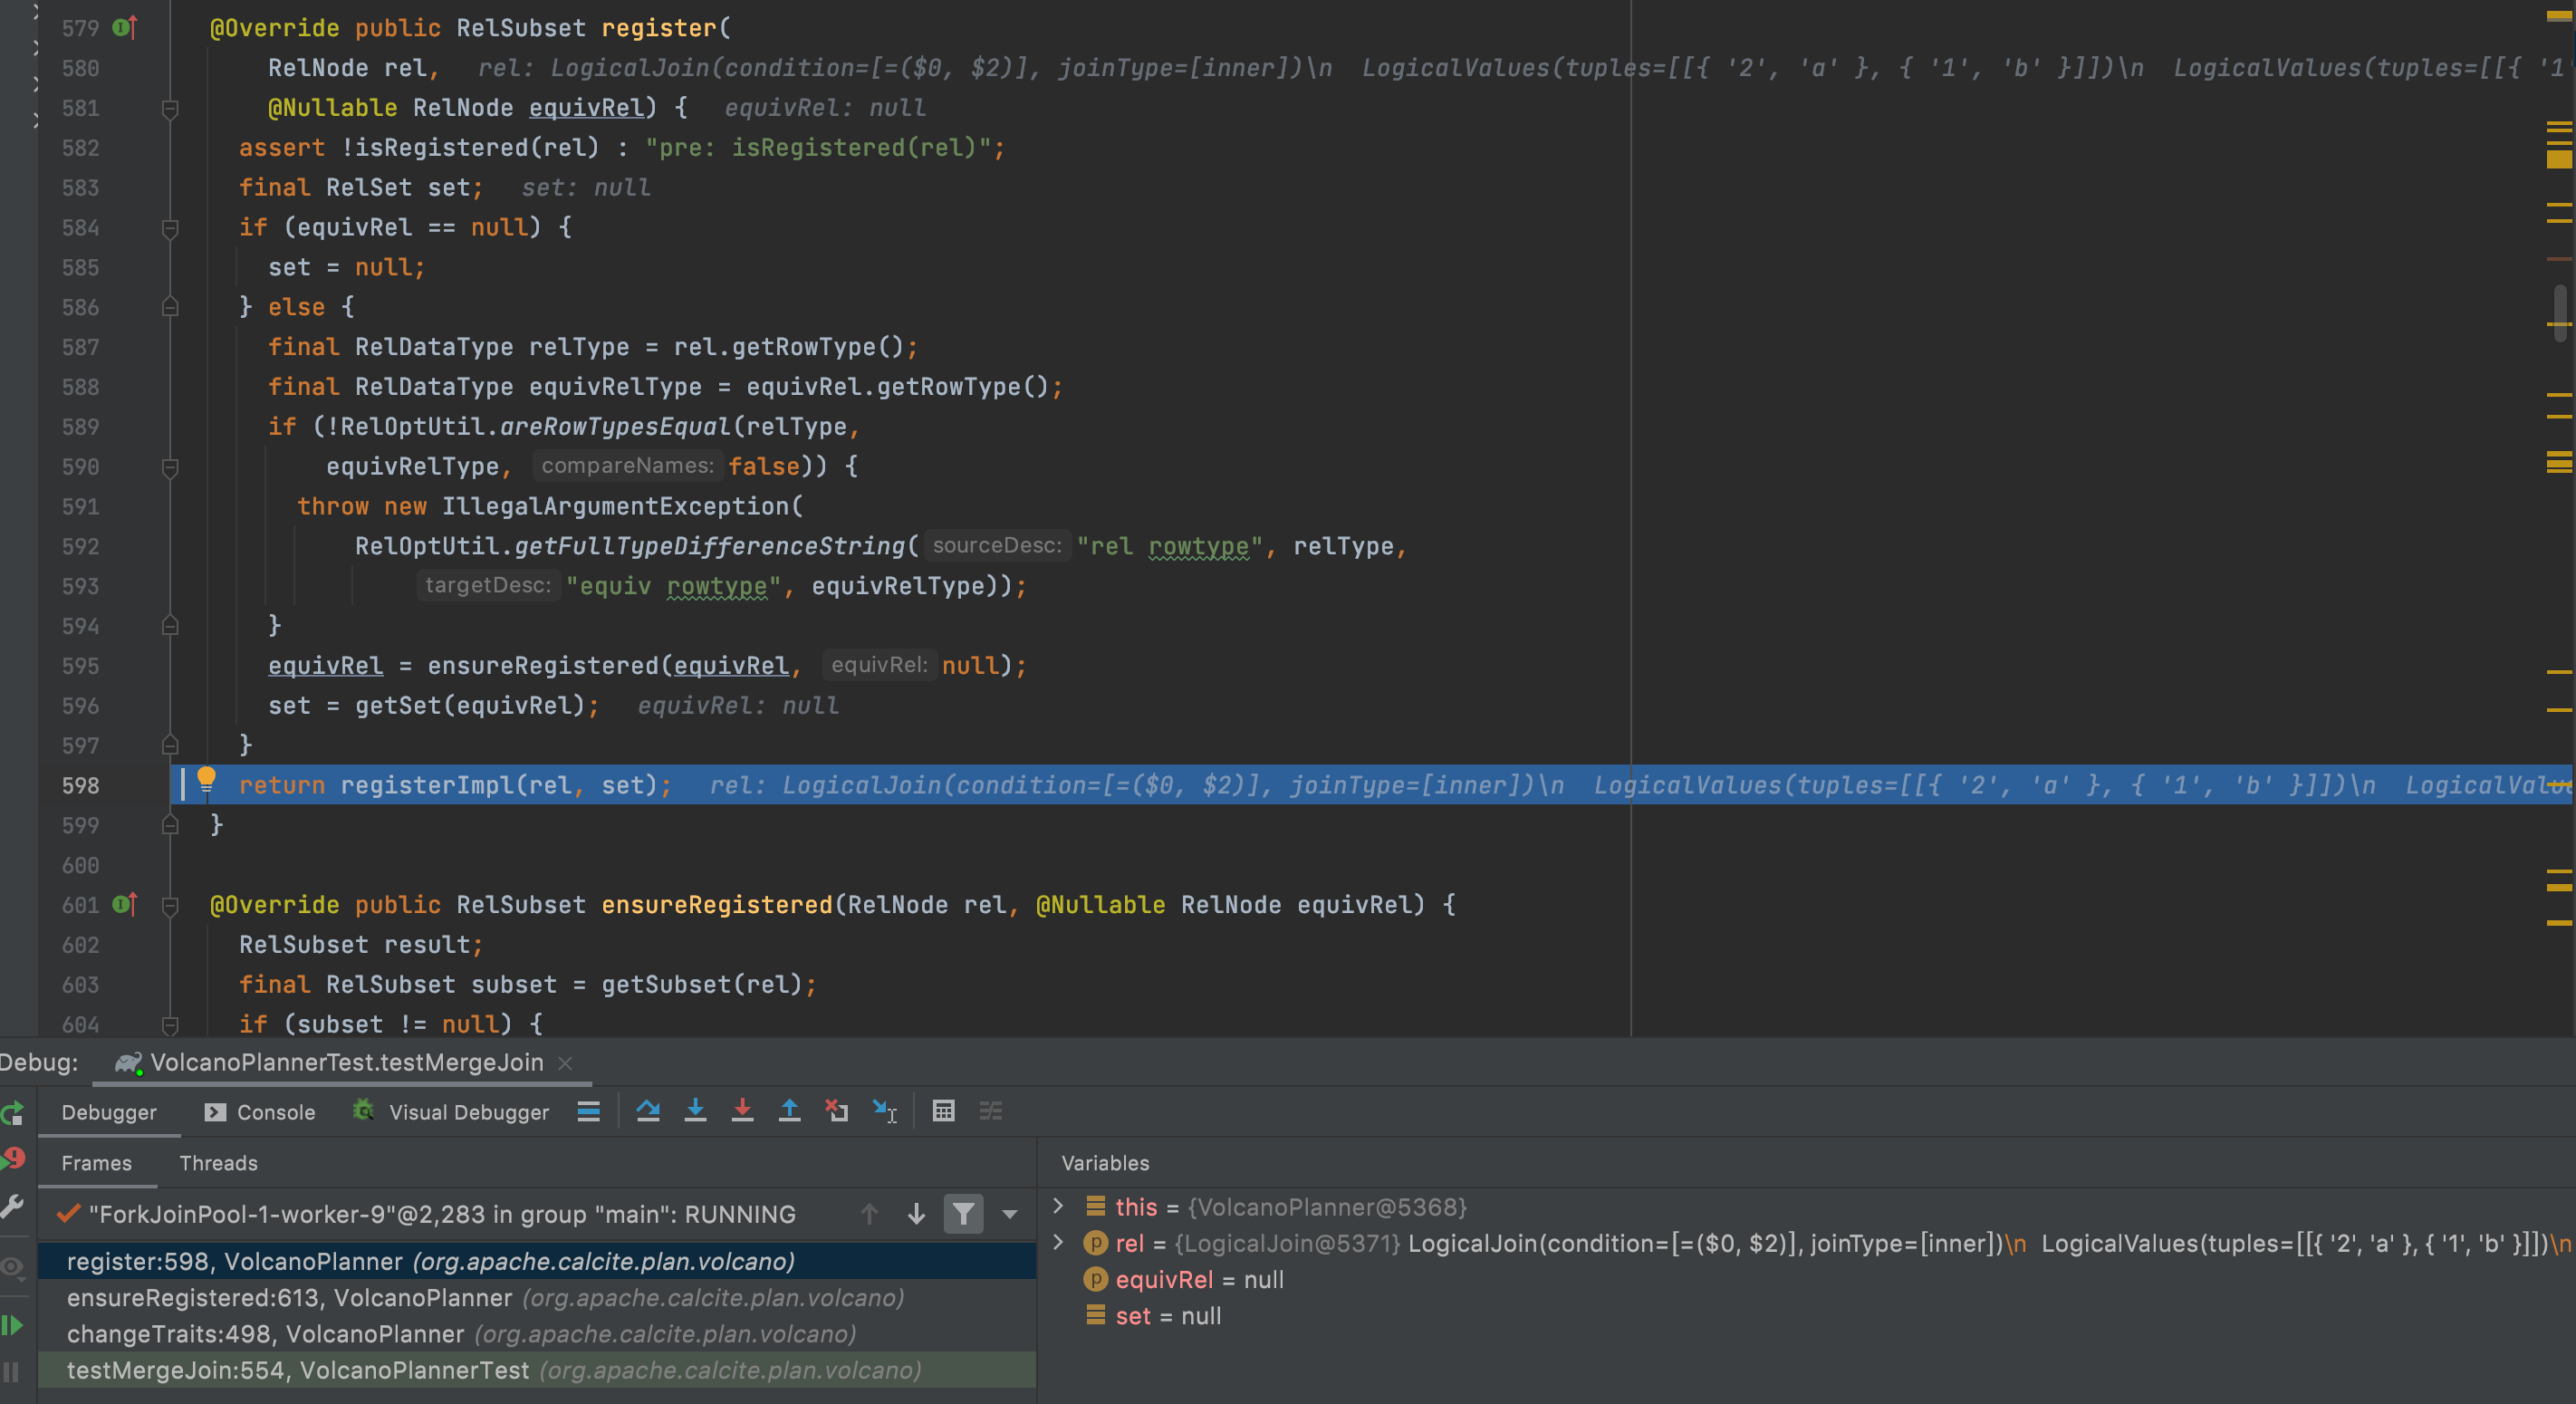Click the Step Out arrow icon
Screen dimensions: 2576x1404
tap(789, 1111)
